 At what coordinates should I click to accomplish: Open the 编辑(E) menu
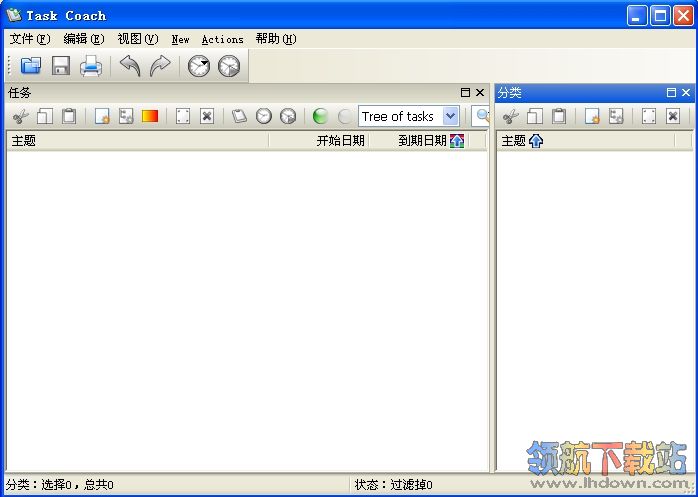84,39
